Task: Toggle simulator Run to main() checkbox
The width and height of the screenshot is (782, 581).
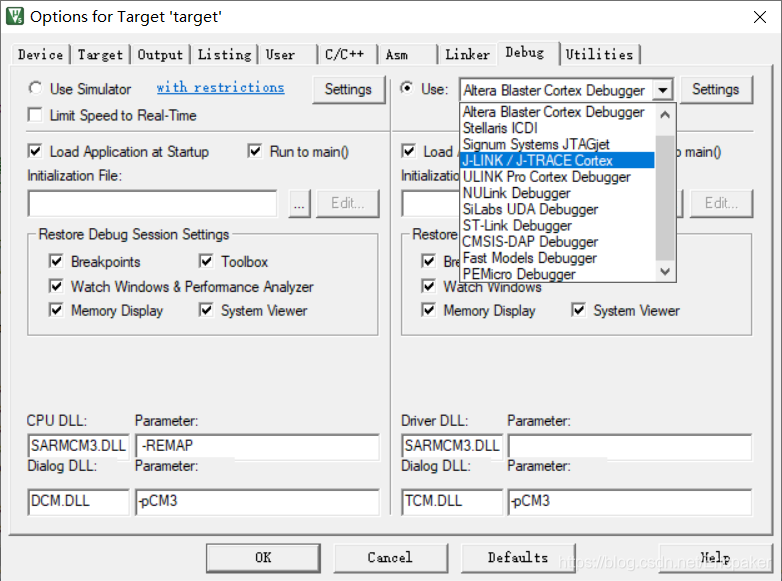Action: tap(255, 151)
